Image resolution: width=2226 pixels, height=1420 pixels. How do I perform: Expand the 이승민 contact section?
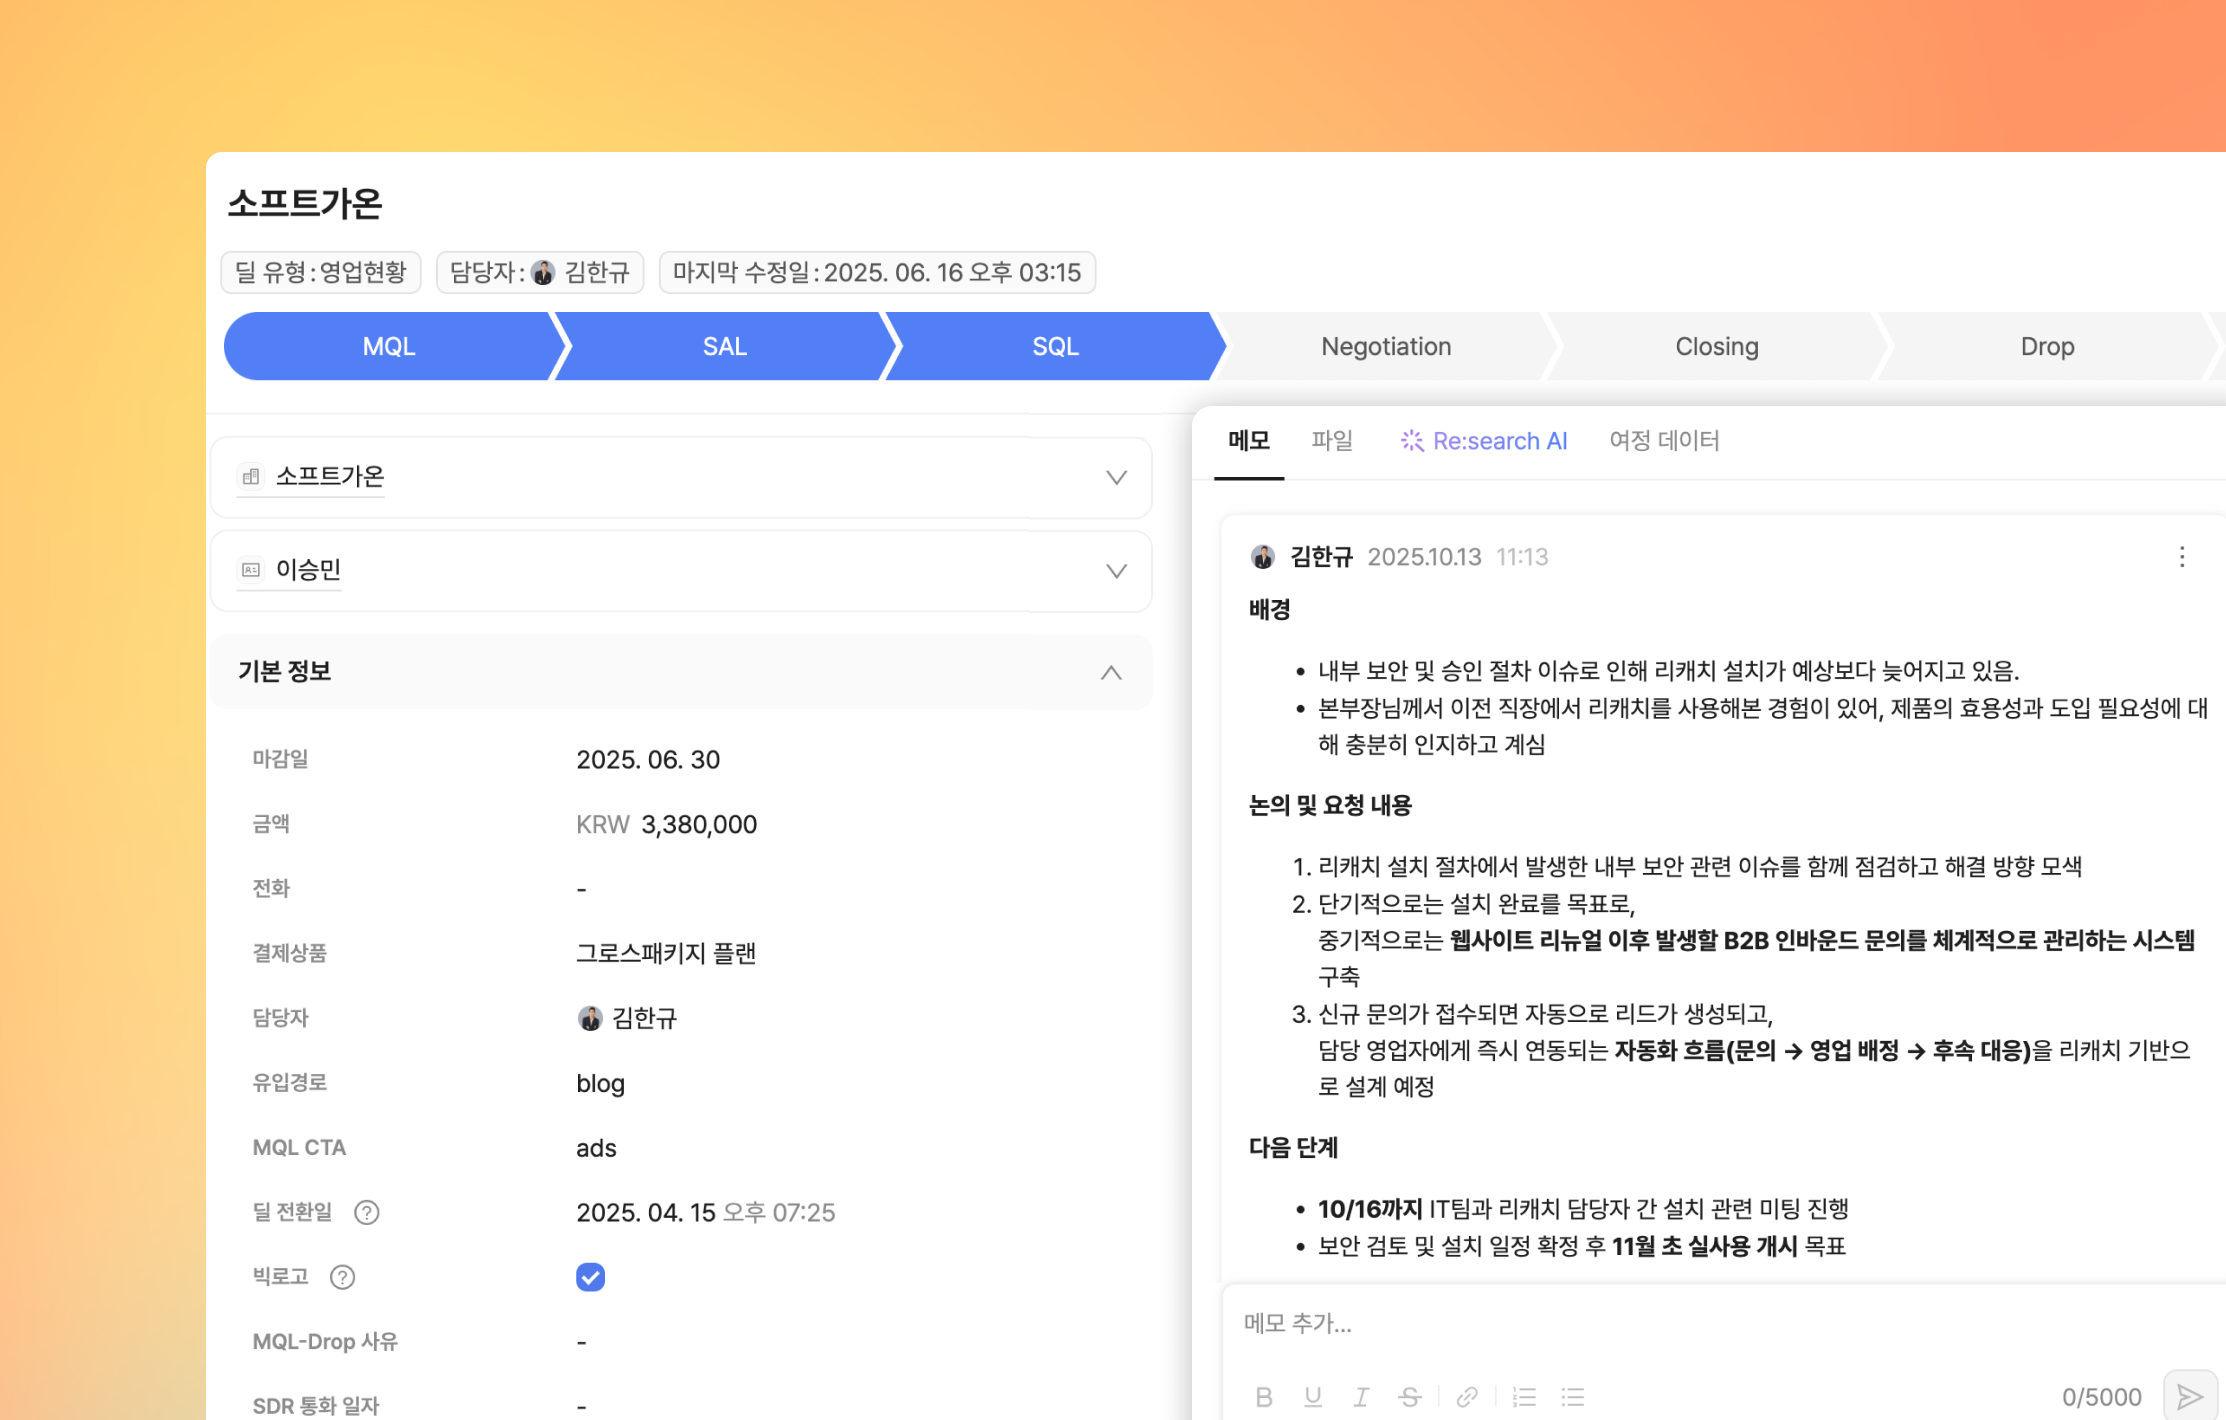coord(1116,571)
